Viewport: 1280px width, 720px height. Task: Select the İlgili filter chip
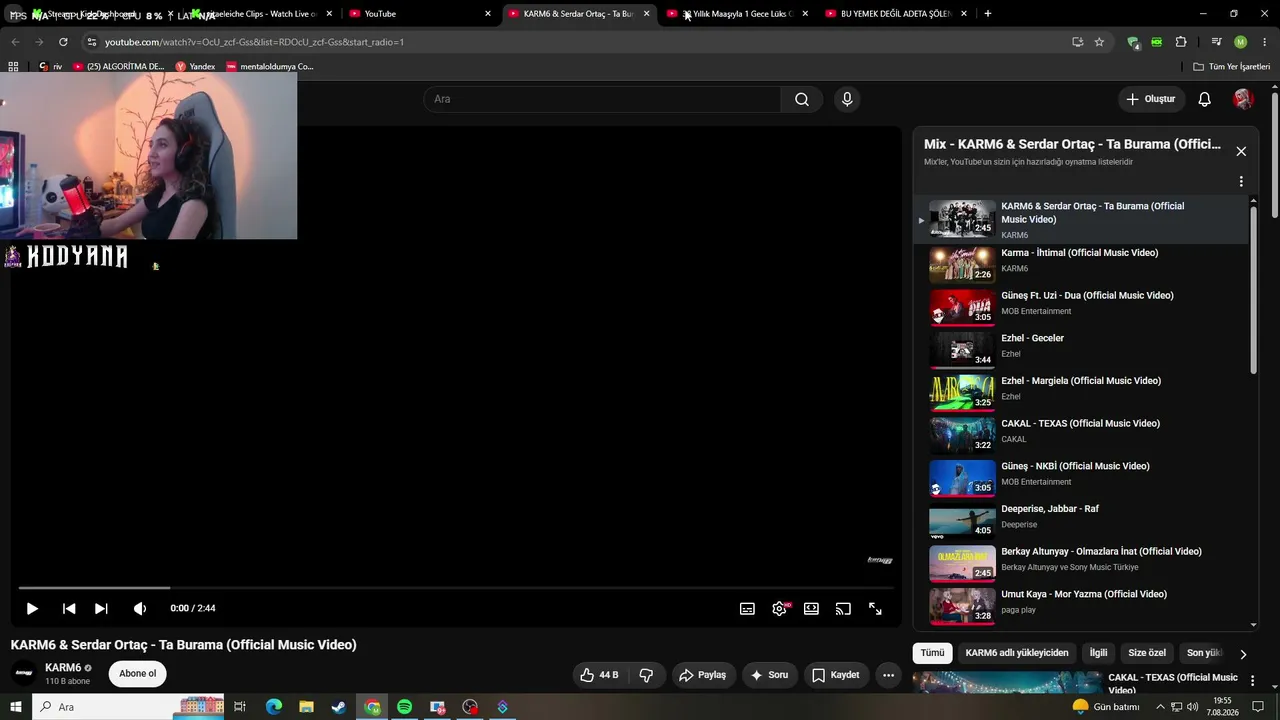click(1098, 653)
